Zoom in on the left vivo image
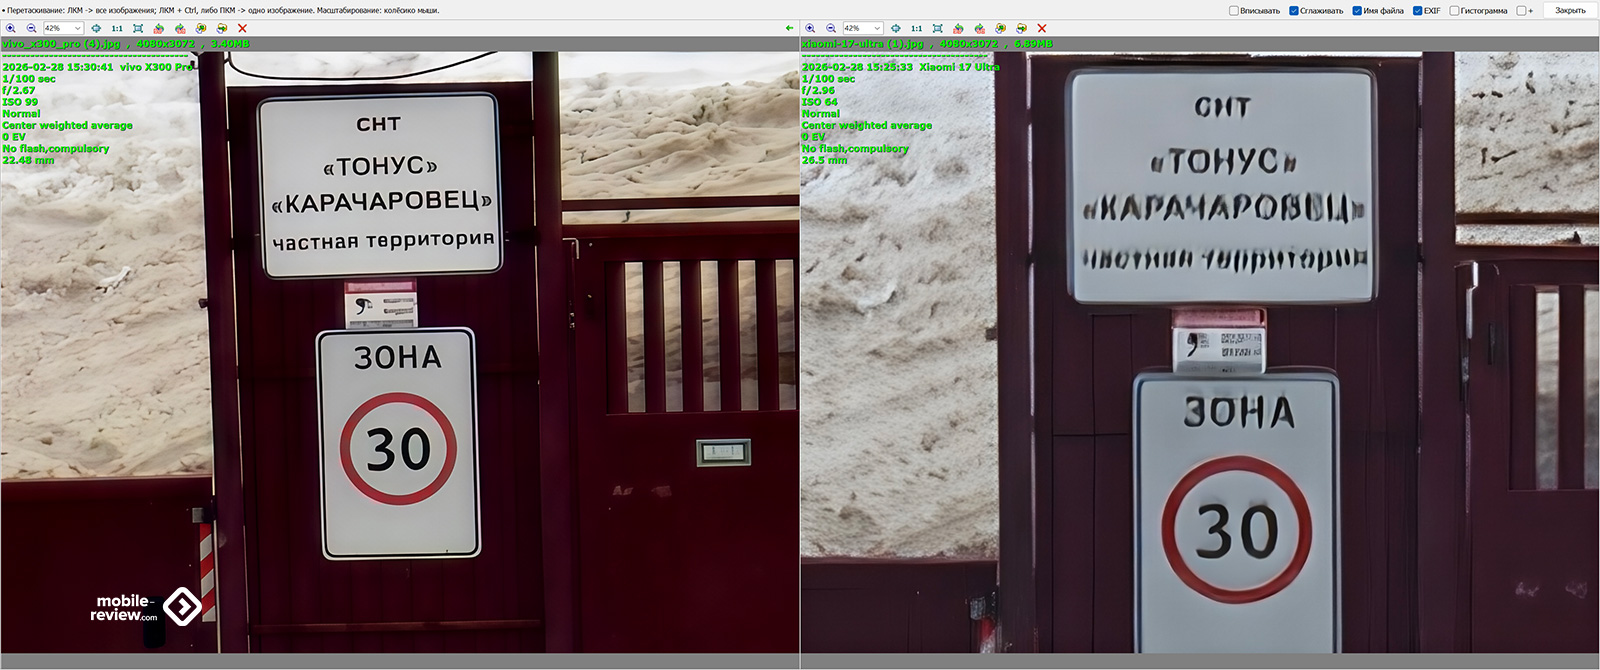The image size is (1600, 670). [11, 28]
